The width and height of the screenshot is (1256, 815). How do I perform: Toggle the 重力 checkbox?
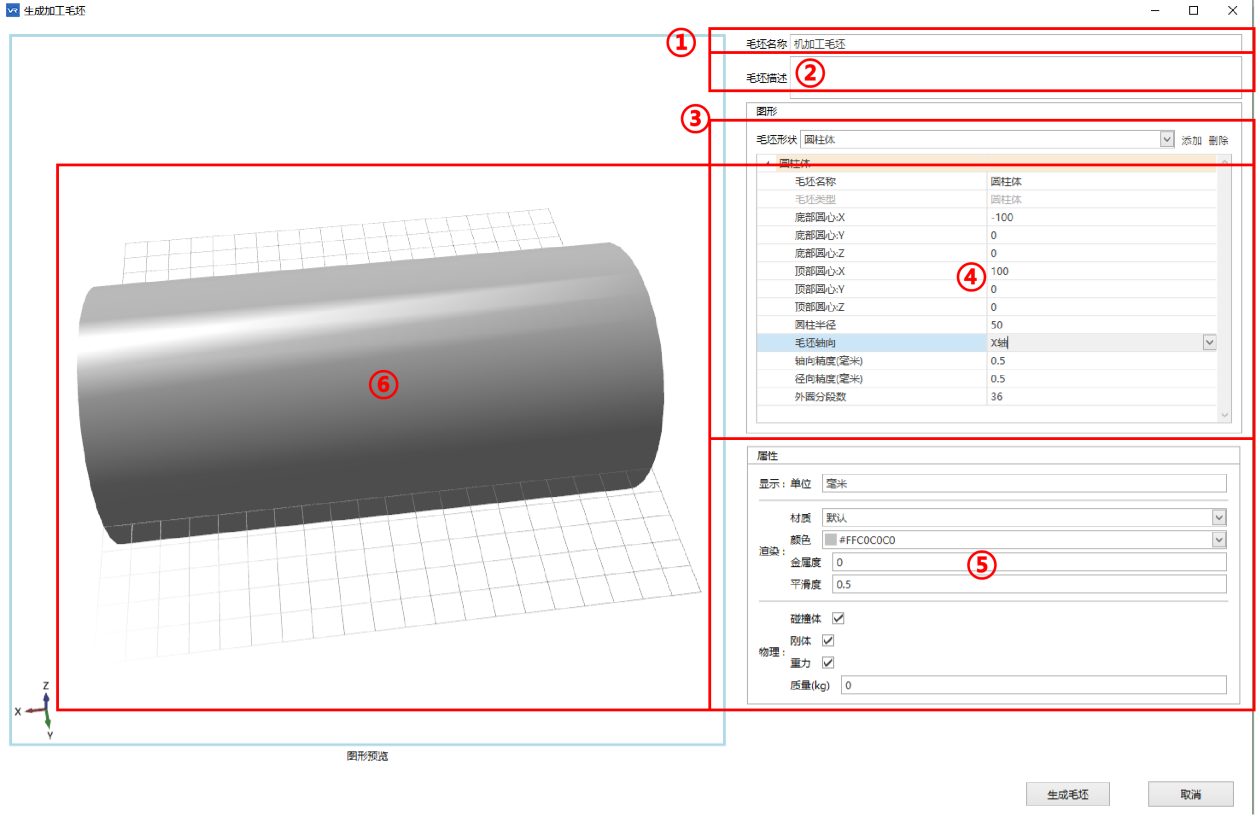point(827,663)
